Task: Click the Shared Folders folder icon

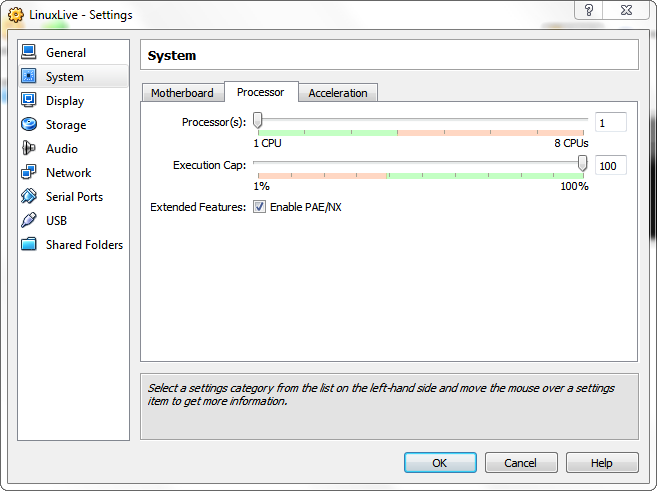Action: pyautogui.click(x=29, y=244)
